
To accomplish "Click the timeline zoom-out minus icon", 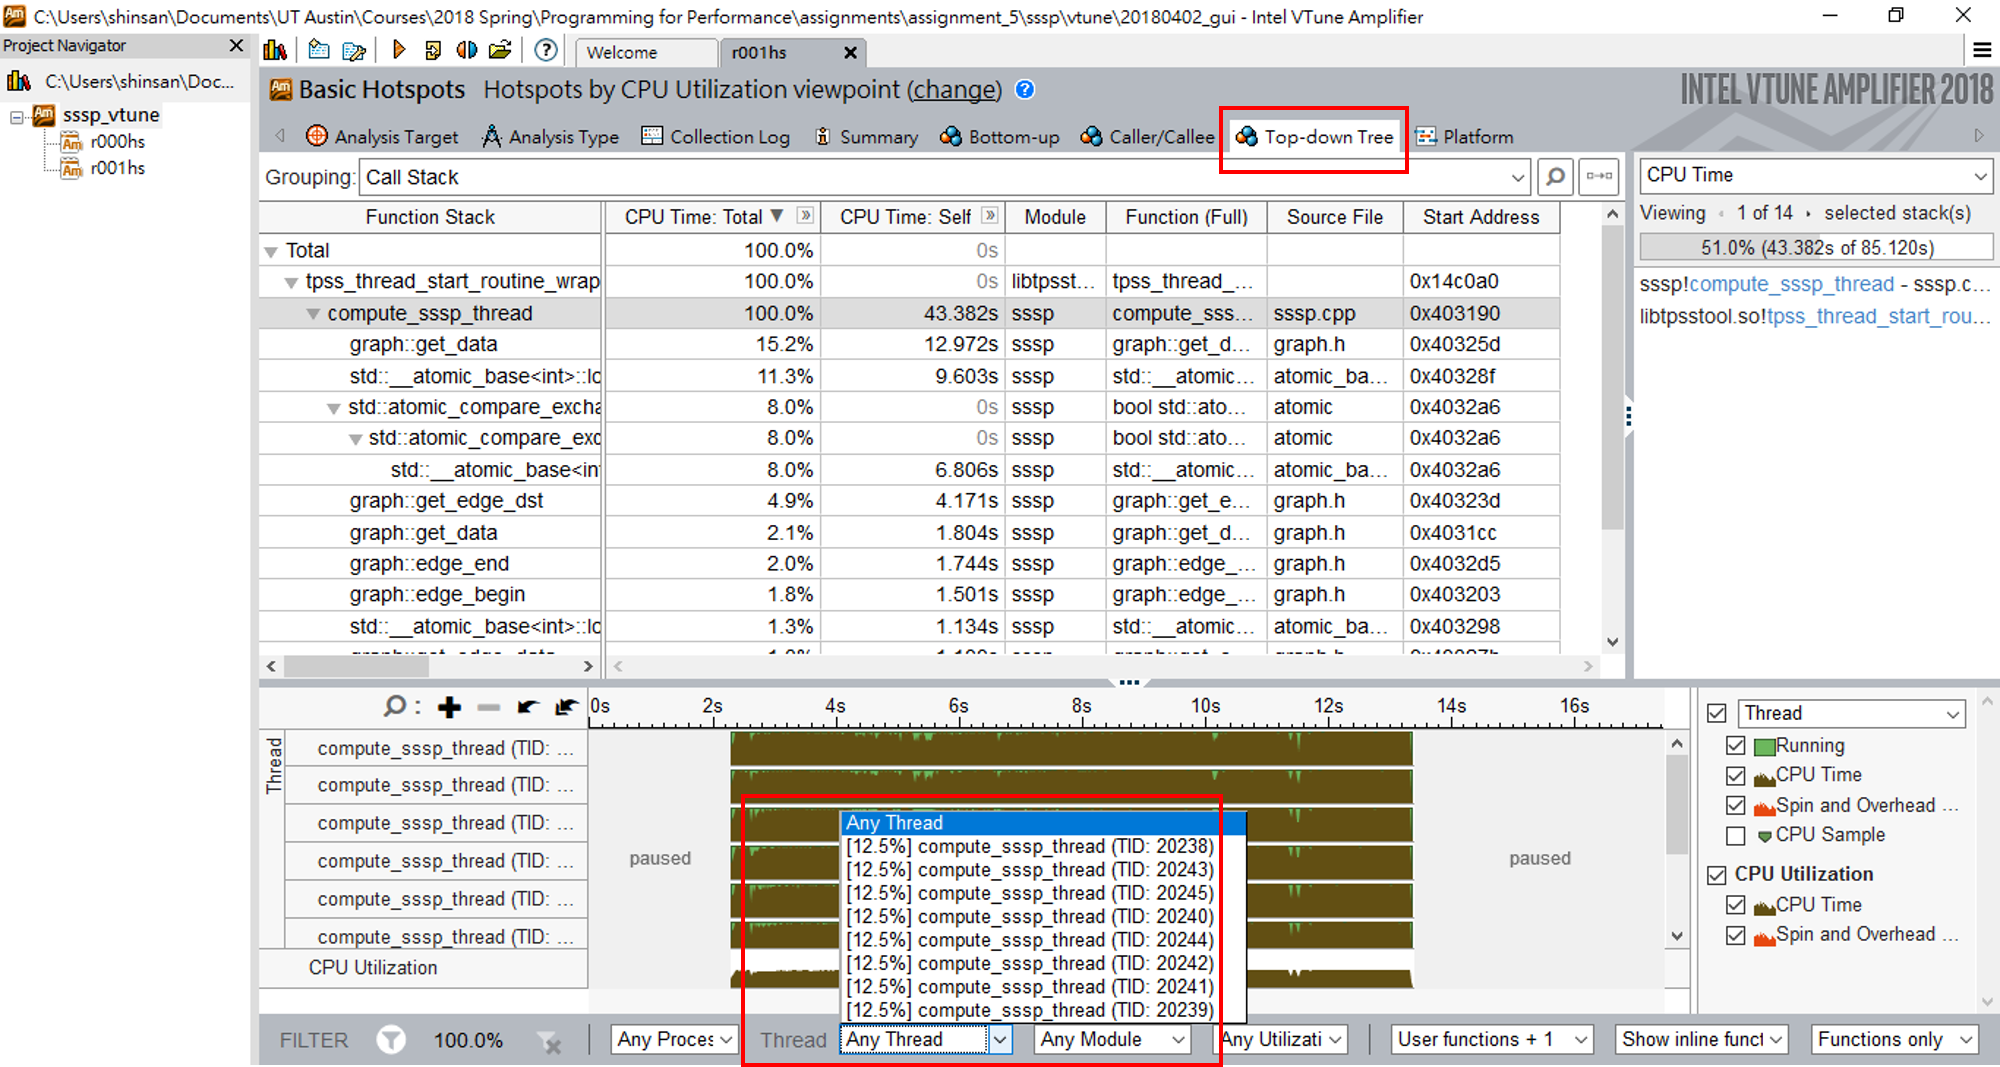I will [488, 707].
